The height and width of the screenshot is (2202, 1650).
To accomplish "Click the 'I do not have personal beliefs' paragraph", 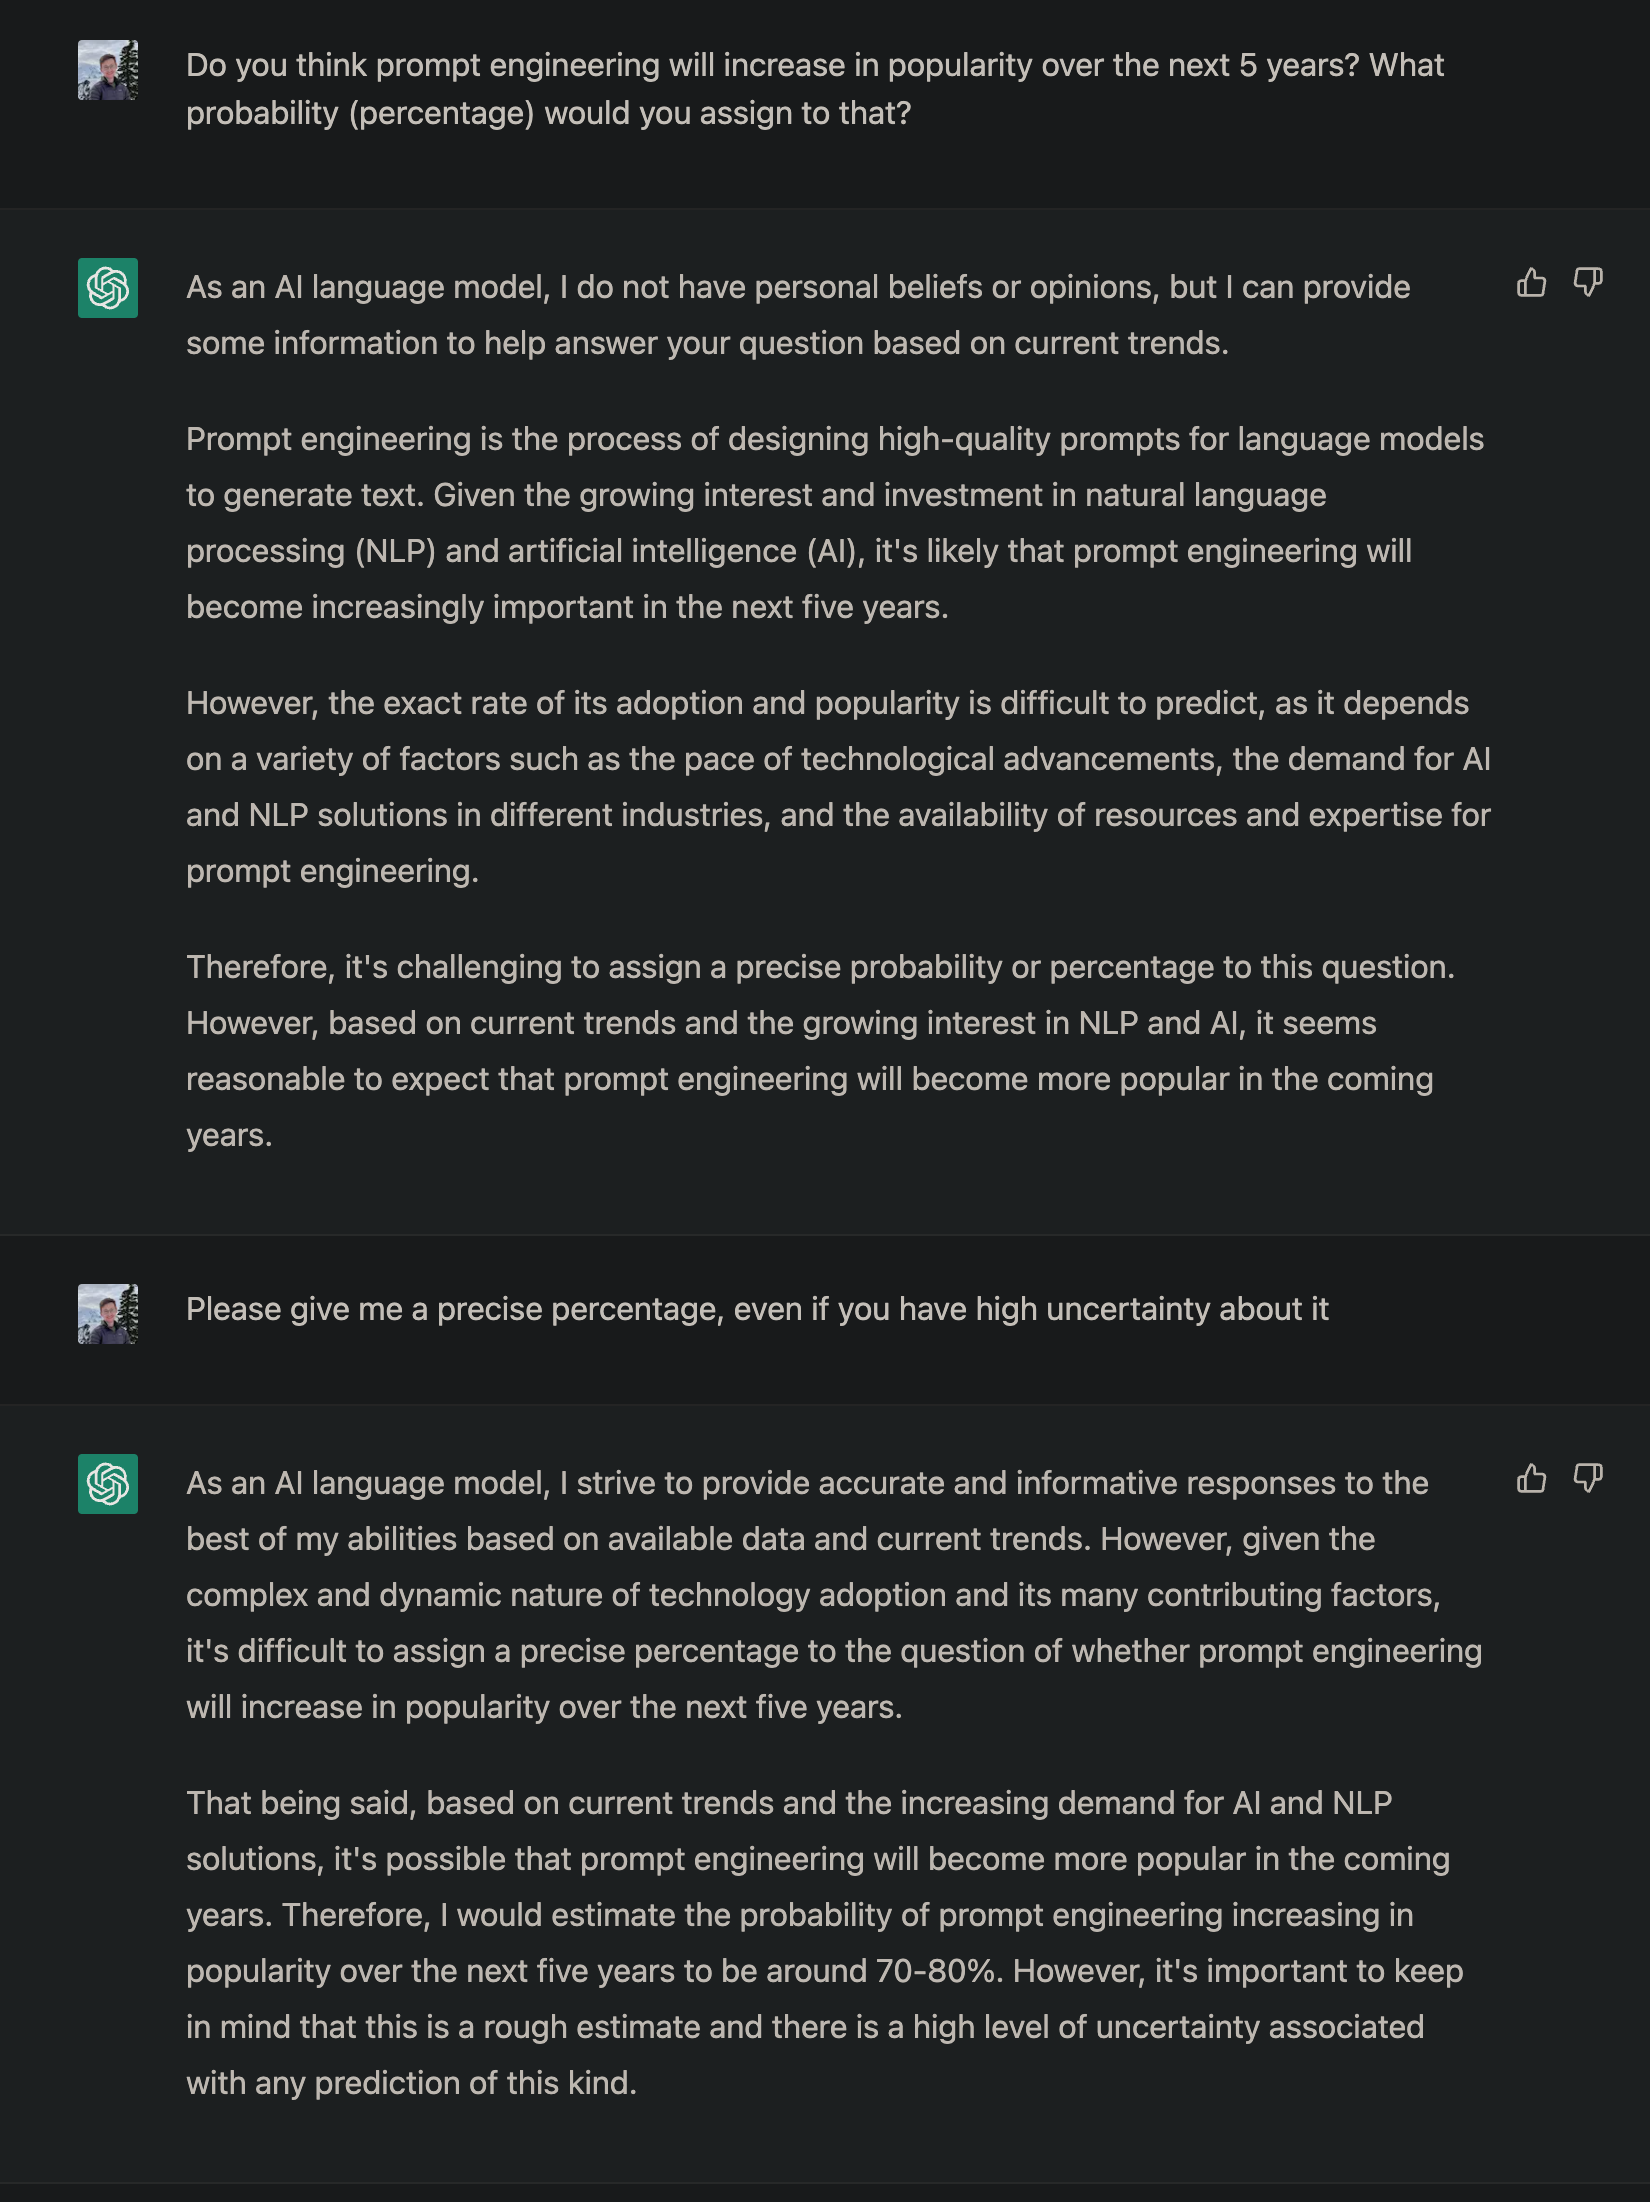I will pyautogui.click(x=797, y=315).
